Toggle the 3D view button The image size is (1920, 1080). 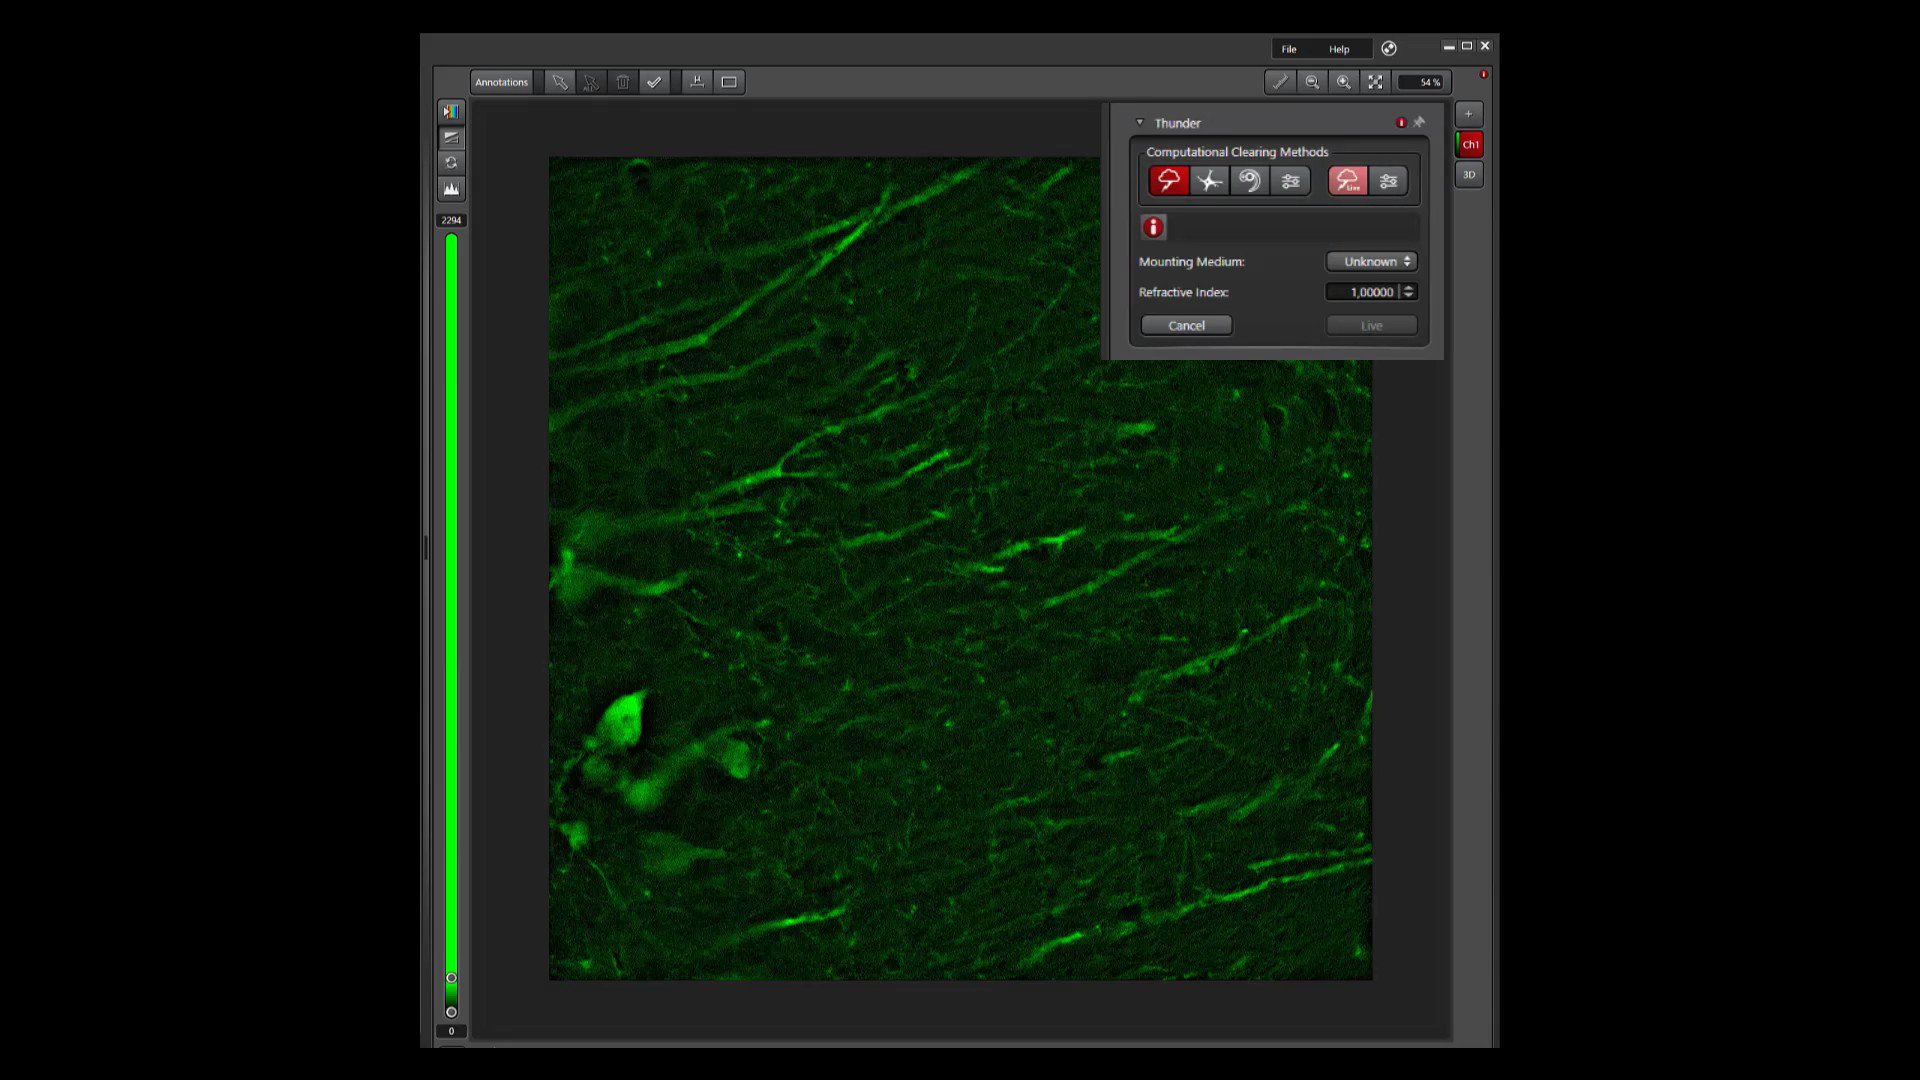click(x=1469, y=175)
